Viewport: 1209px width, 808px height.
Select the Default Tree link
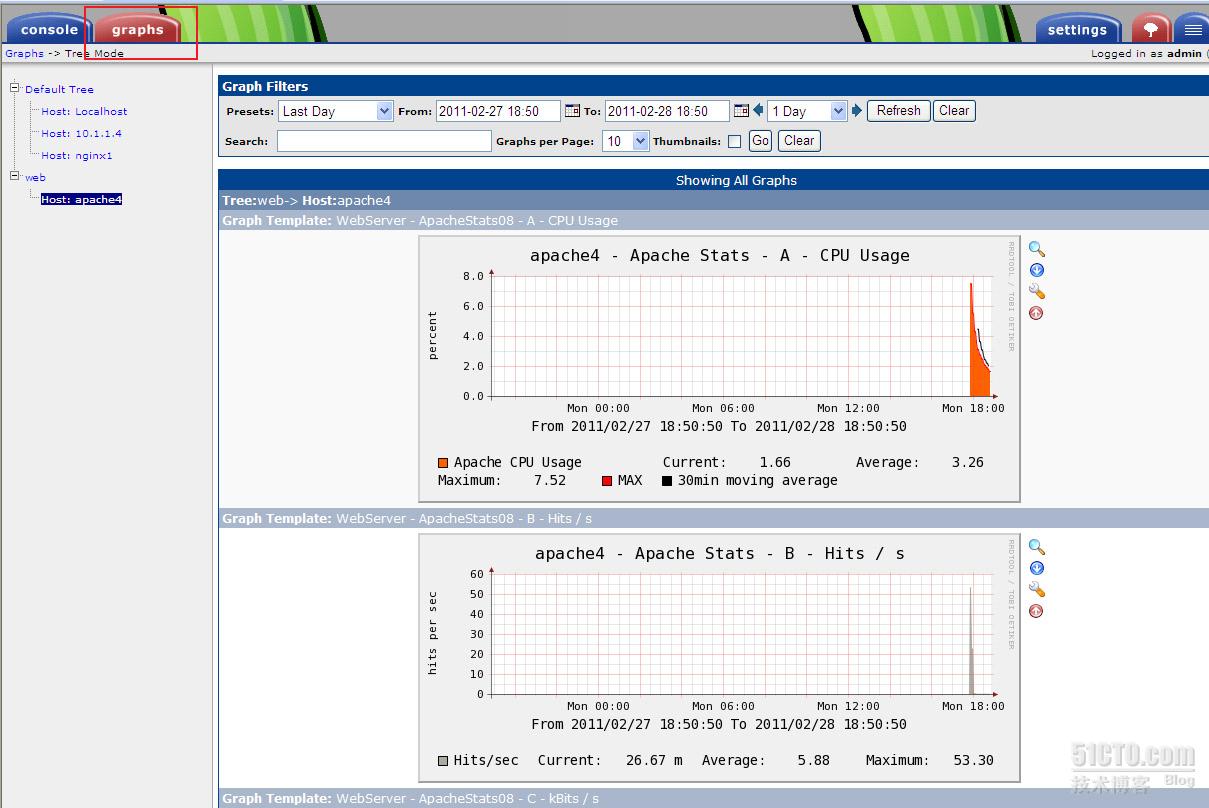click(x=59, y=89)
